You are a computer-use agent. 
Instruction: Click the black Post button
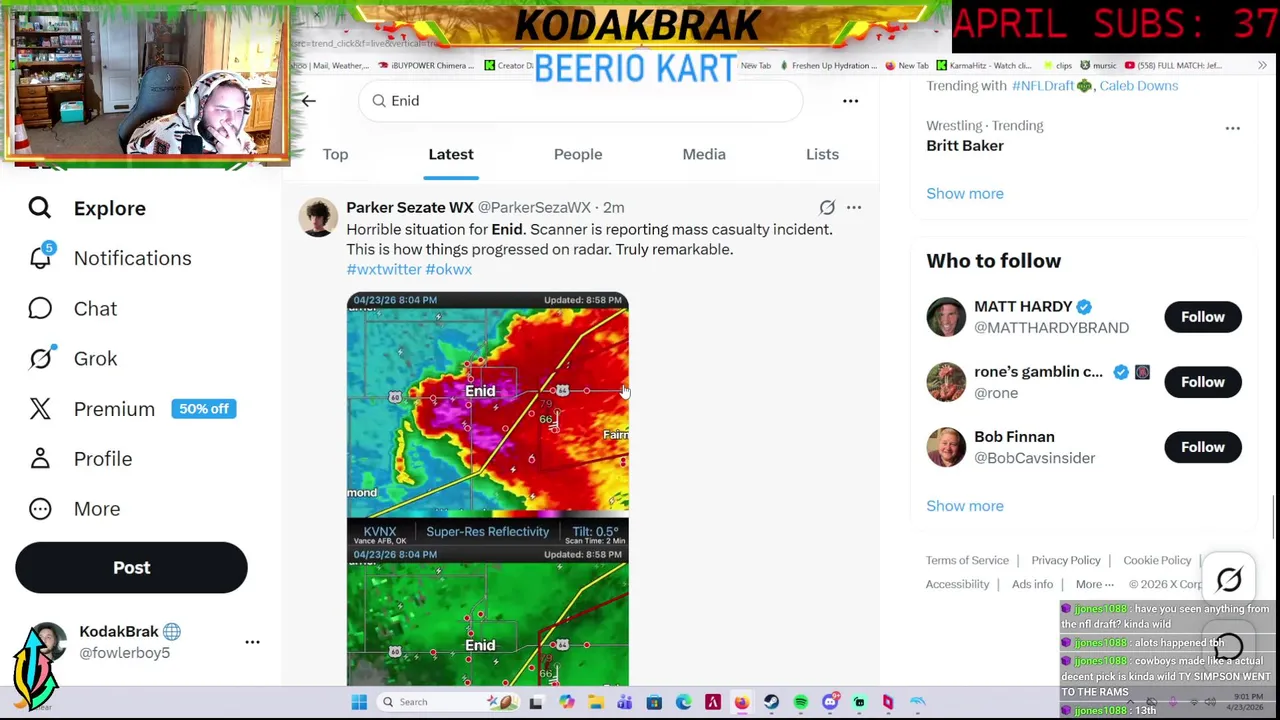(131, 567)
